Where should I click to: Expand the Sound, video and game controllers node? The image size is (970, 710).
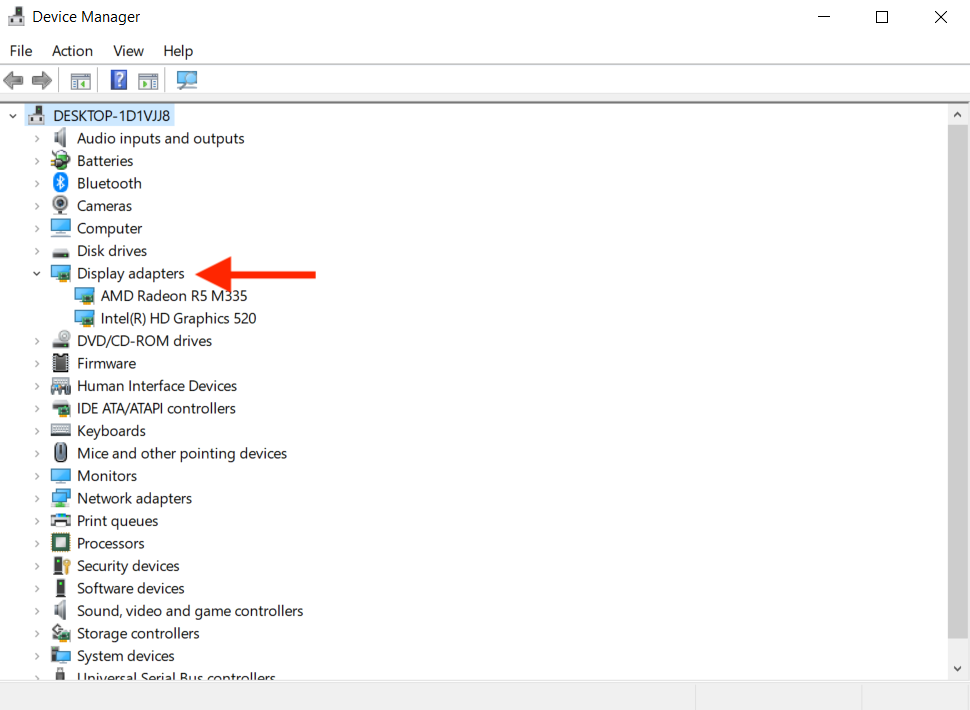tap(37, 611)
